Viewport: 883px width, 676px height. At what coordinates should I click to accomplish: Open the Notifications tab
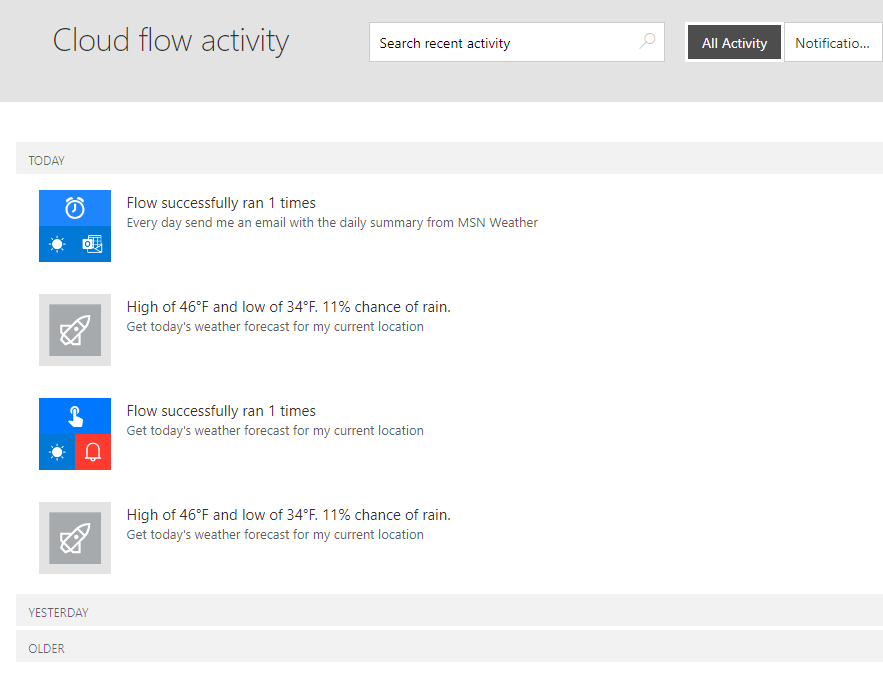tap(833, 42)
